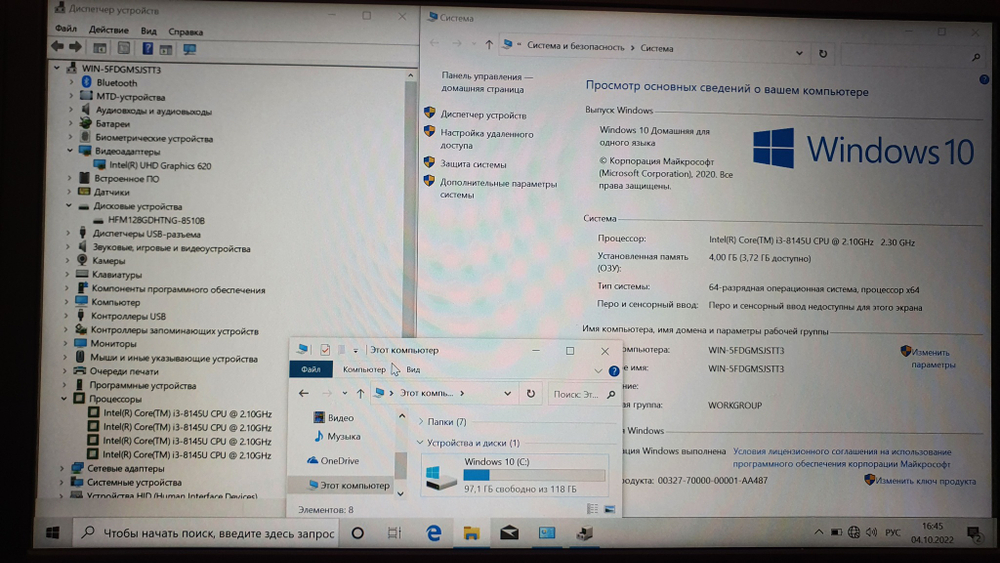Open license agreement terms link
Viewport: 1000px width, 563px height.
[841, 458]
